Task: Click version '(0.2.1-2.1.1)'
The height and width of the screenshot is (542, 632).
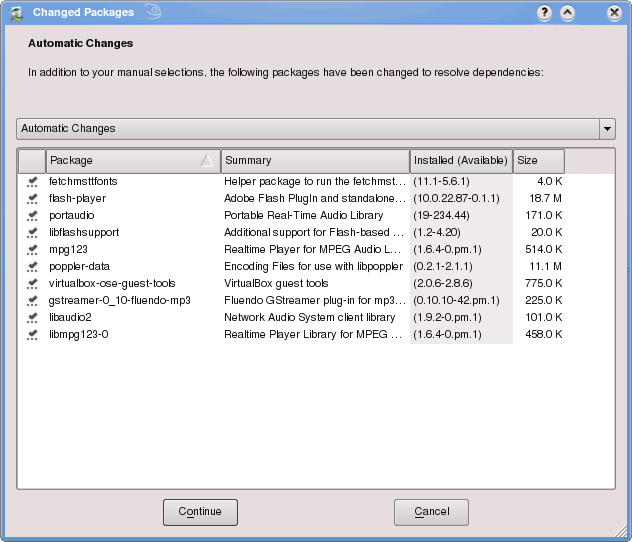Action: click(x=443, y=267)
